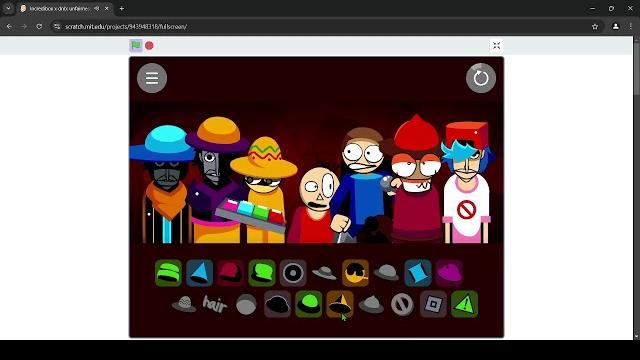Select the grey prohibition sign icon
The height and width of the screenshot is (360, 640).
point(402,304)
